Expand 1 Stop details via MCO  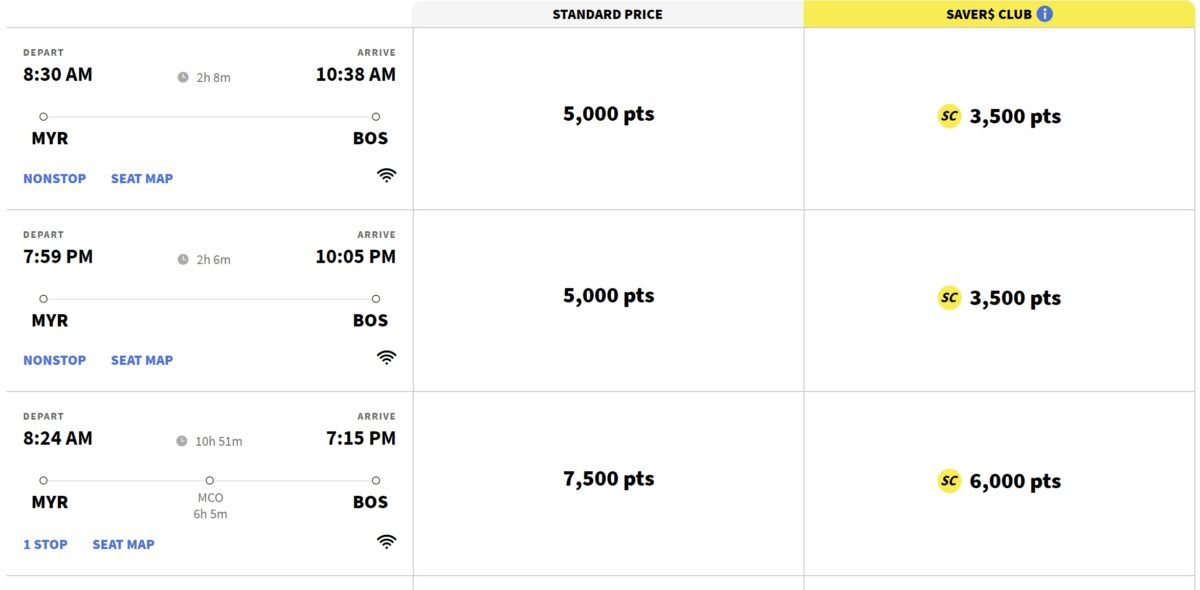pos(46,544)
